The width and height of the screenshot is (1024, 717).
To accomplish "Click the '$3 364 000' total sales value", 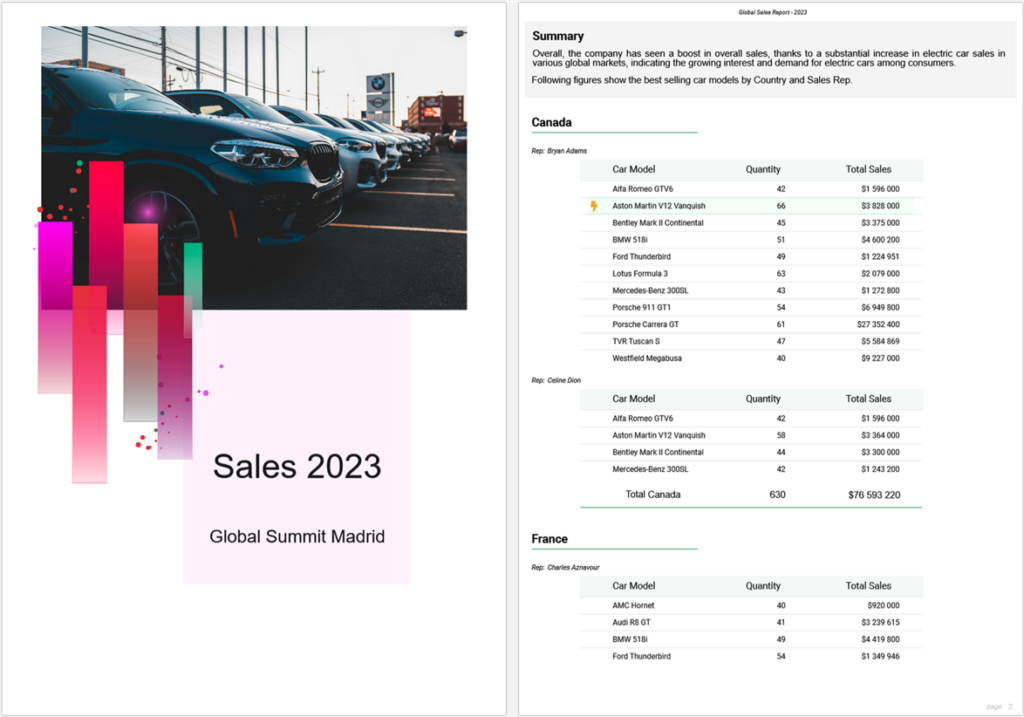I will 880,436.
